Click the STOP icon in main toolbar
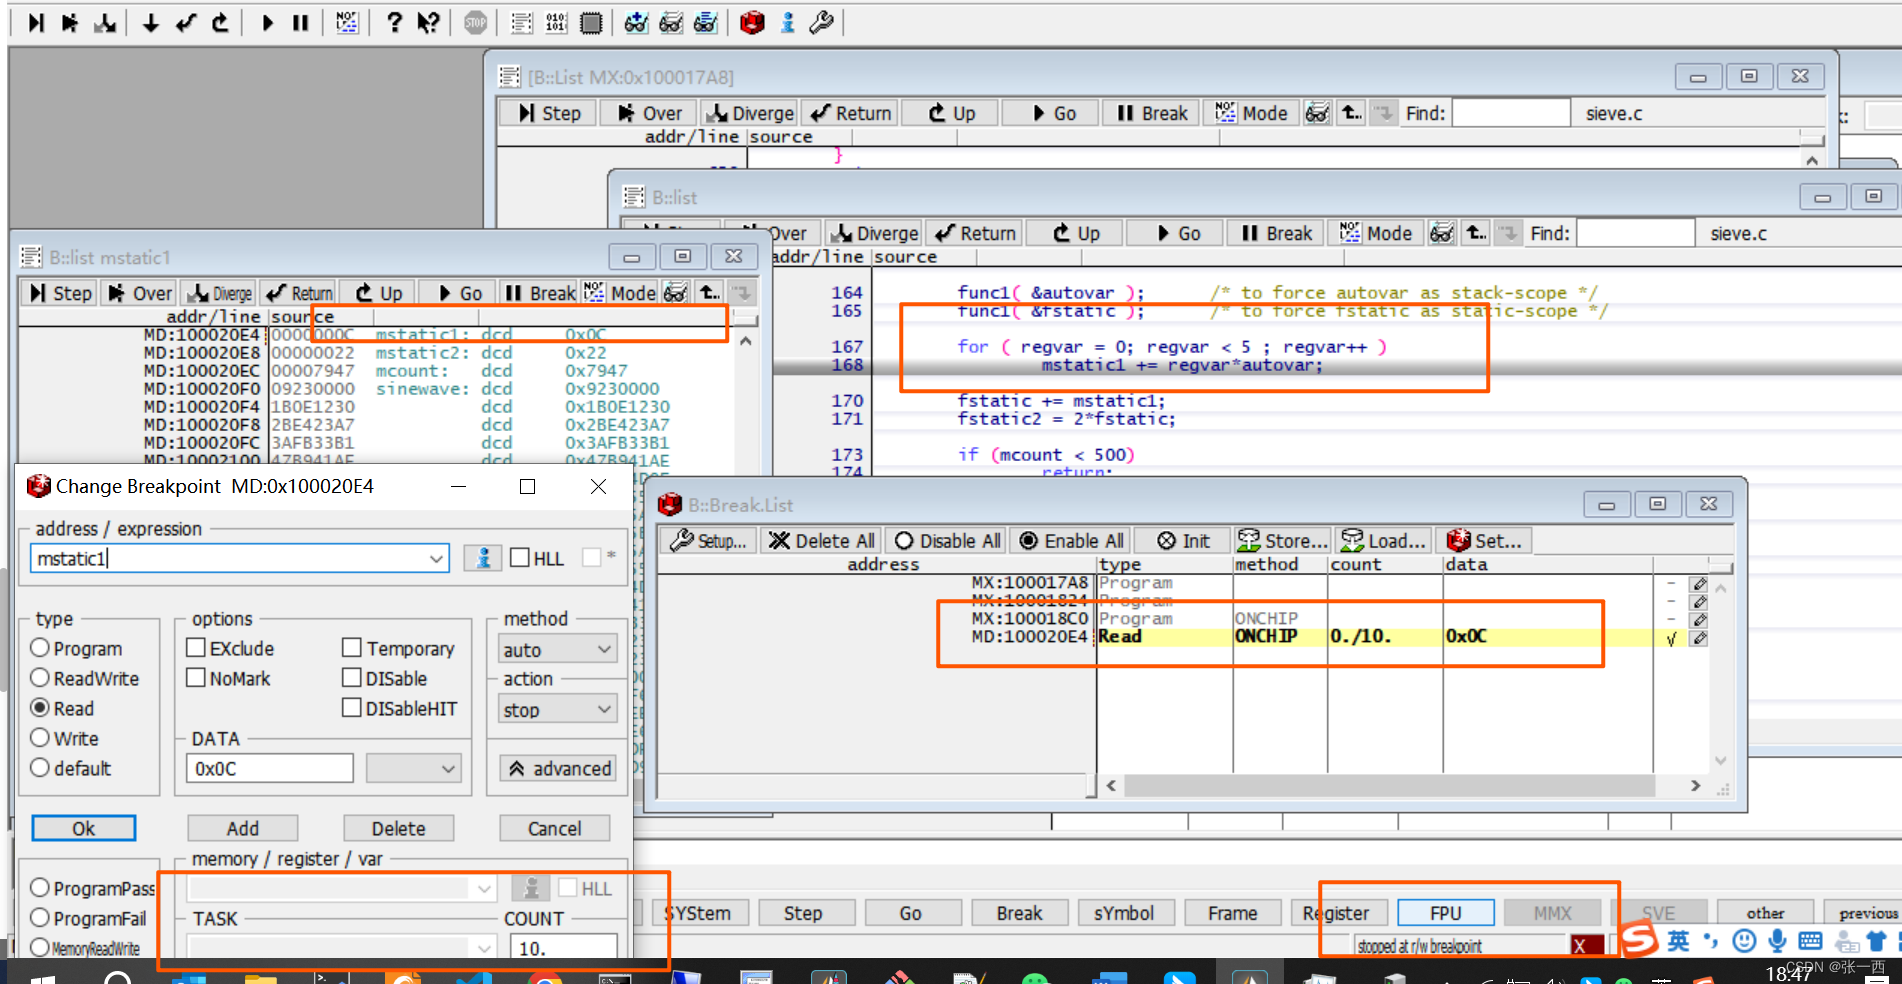1902x984 pixels. [476, 22]
